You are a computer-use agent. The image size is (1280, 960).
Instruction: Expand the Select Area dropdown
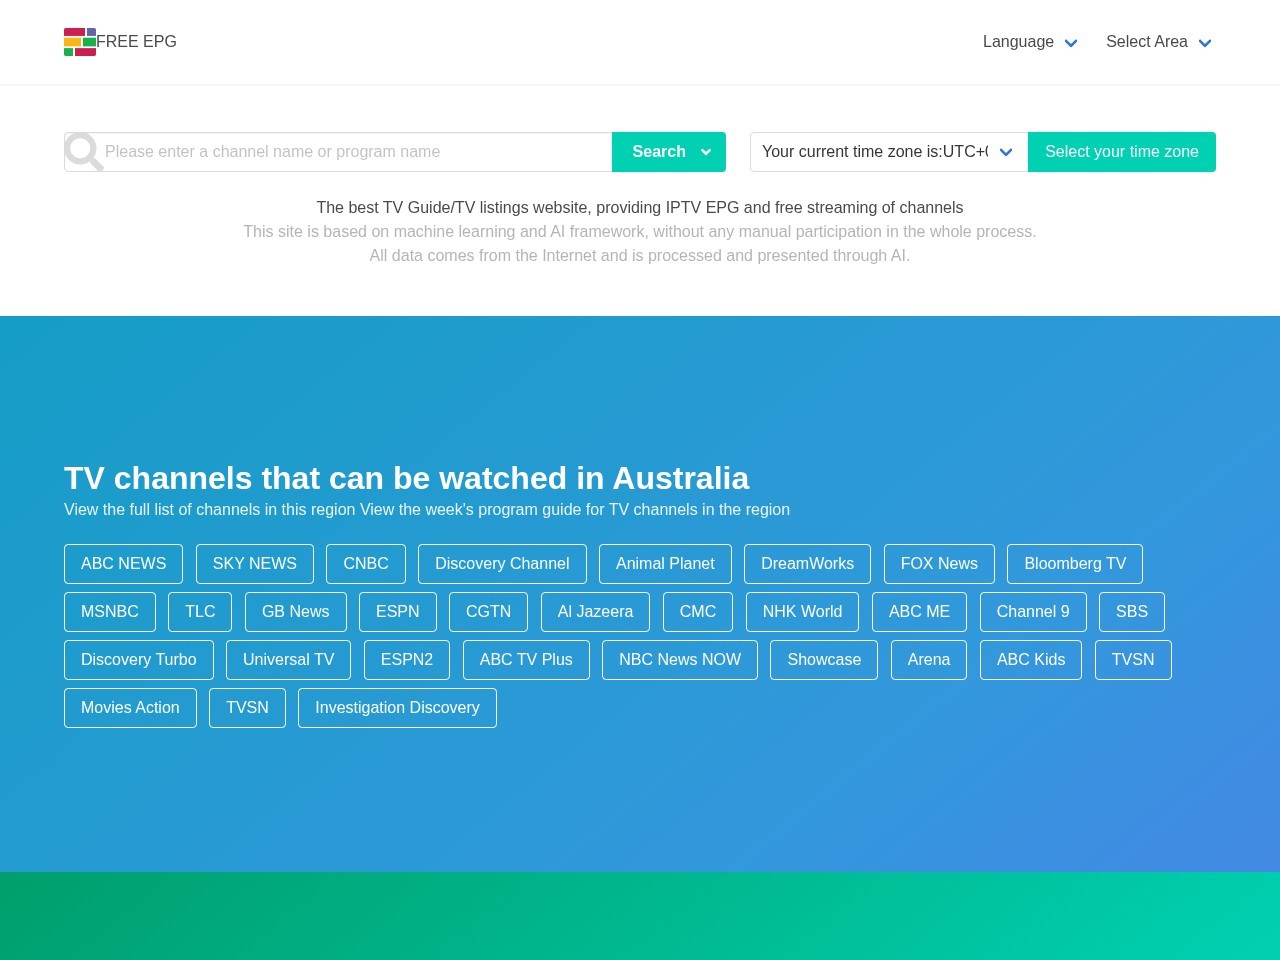(1159, 42)
